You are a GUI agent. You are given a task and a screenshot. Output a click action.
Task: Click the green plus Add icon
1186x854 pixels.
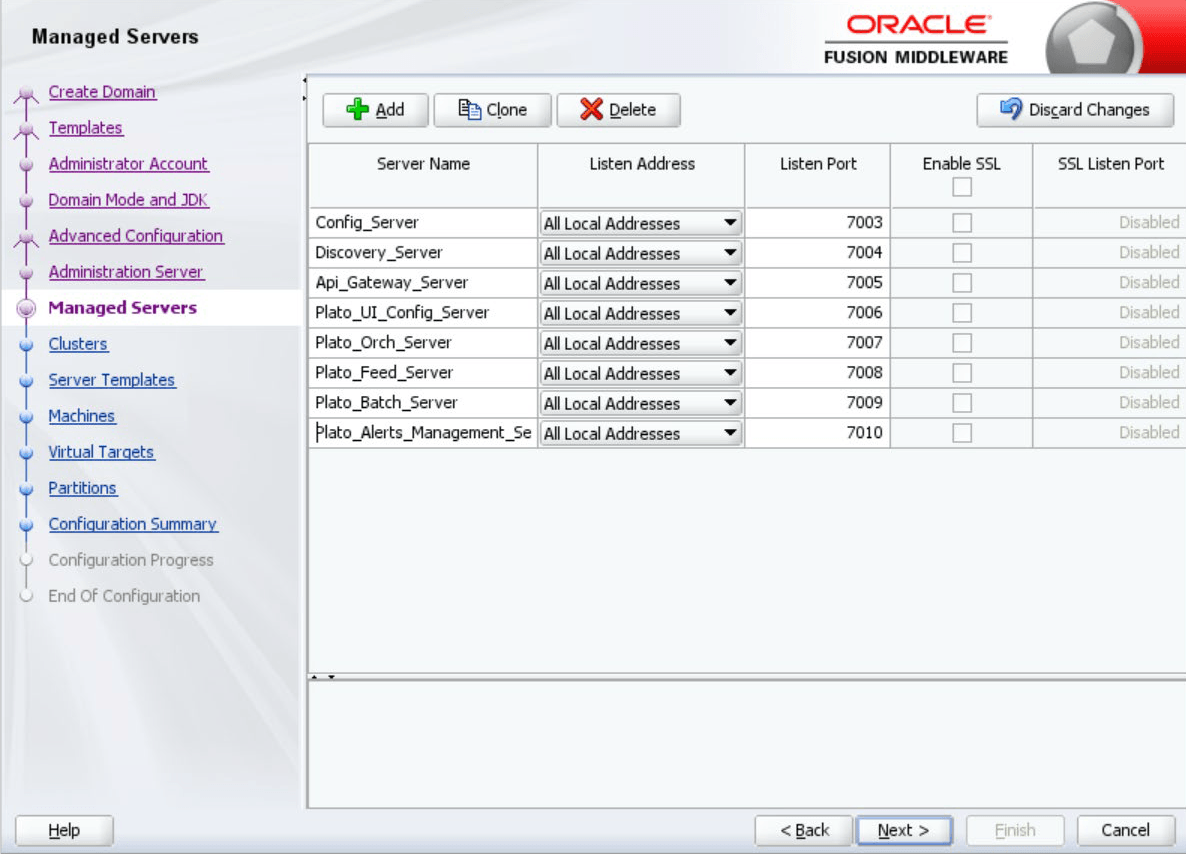click(x=357, y=110)
